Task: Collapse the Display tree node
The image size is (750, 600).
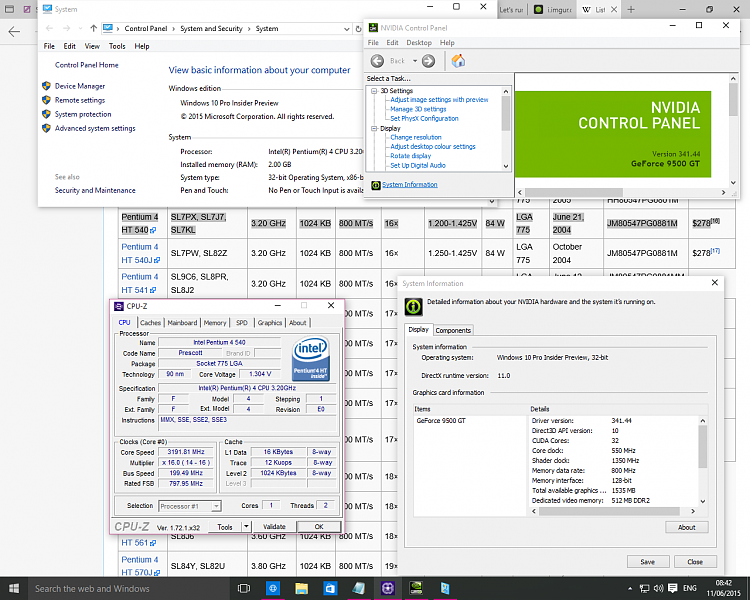Action: coord(374,129)
